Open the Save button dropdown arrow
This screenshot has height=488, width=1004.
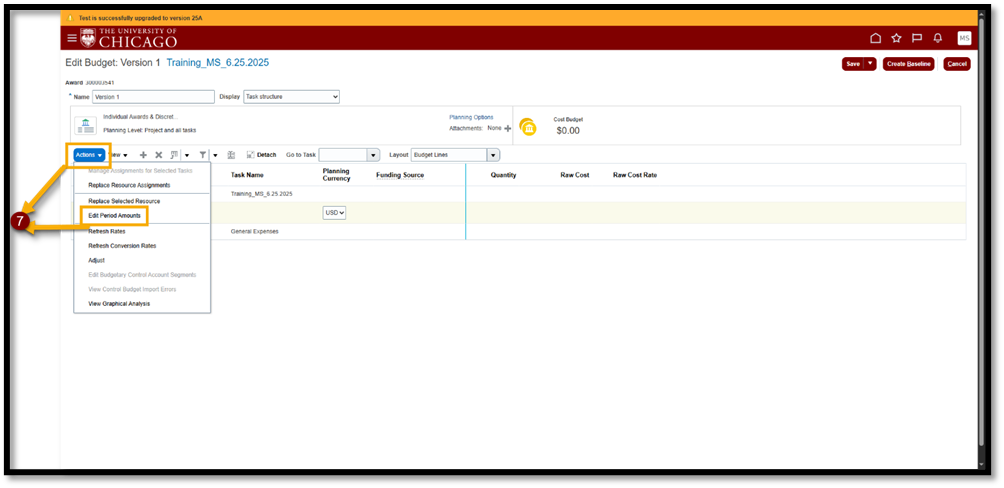point(871,64)
